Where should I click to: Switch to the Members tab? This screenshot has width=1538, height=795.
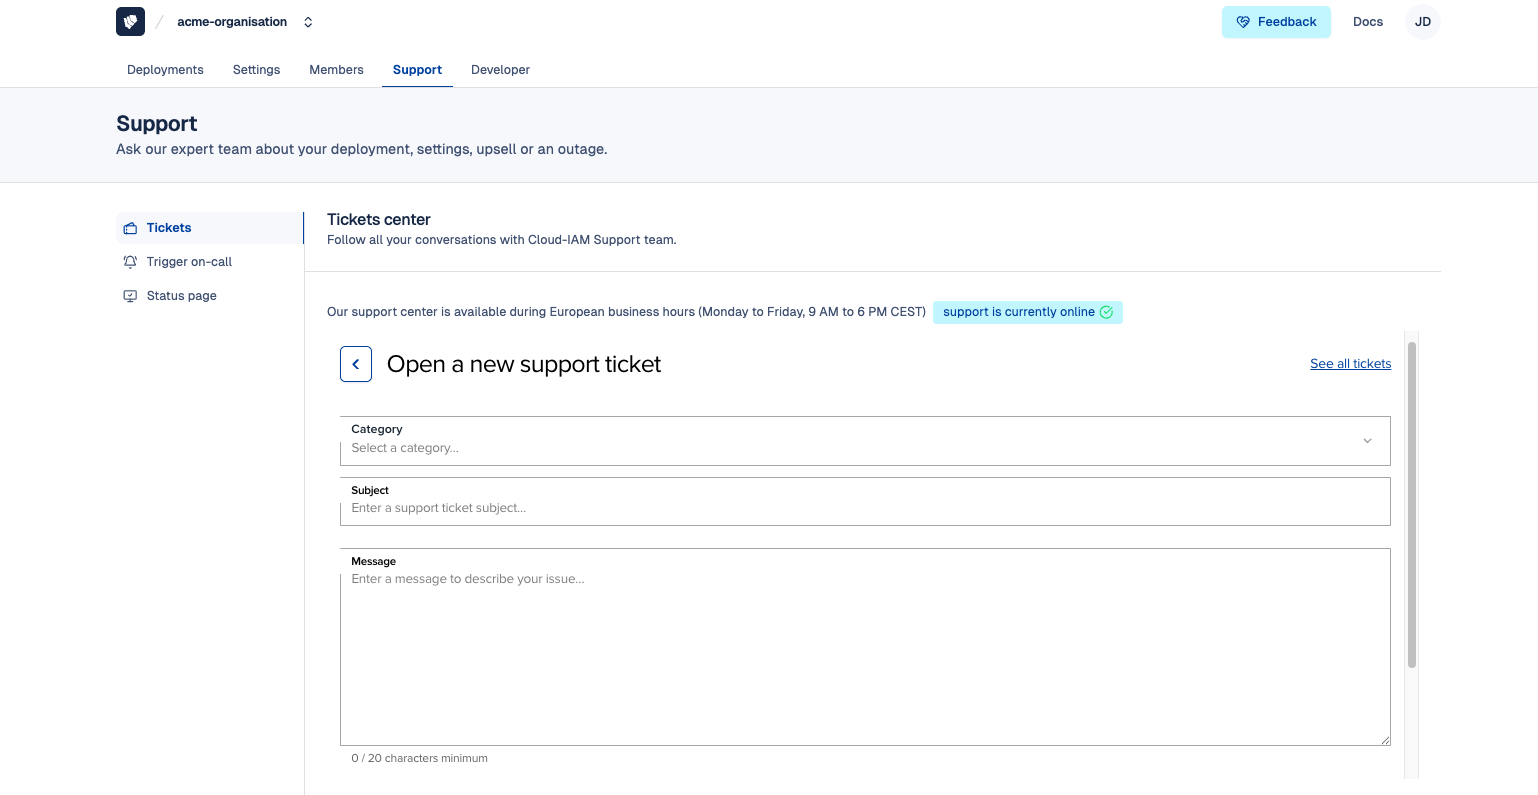336,70
